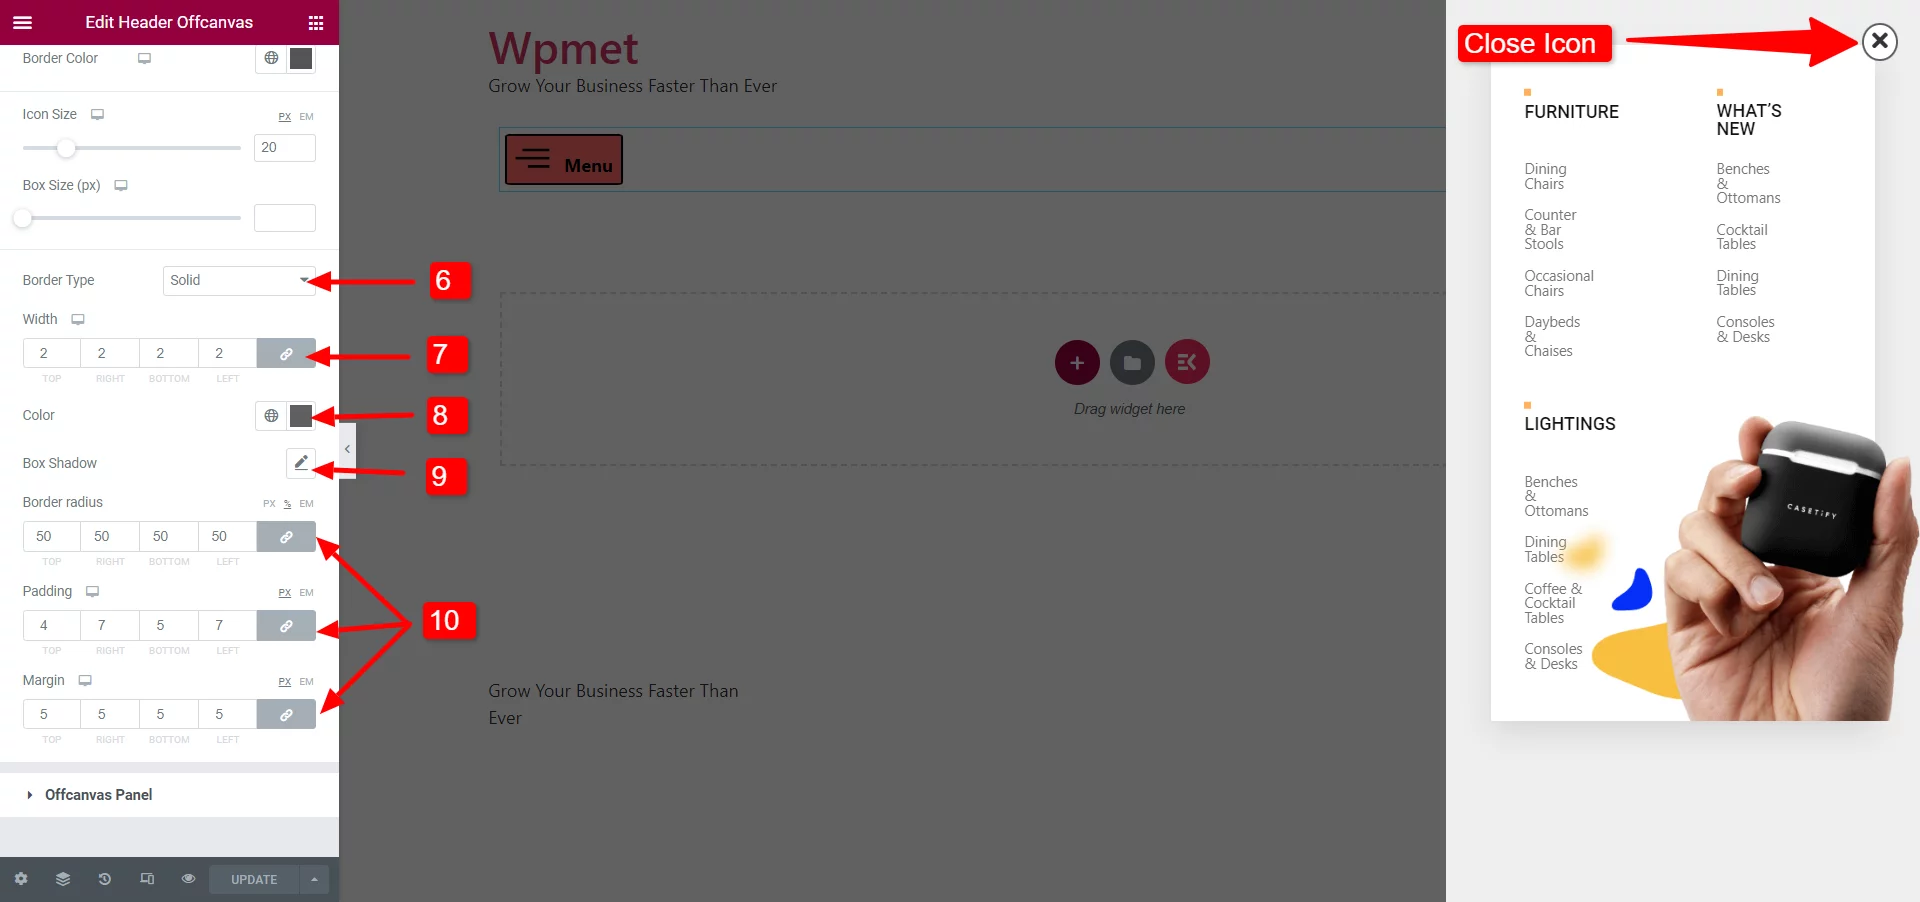Screen dimensions: 1920x902
Task: Open WHAT'S NEW menu heading
Action: tap(1749, 120)
